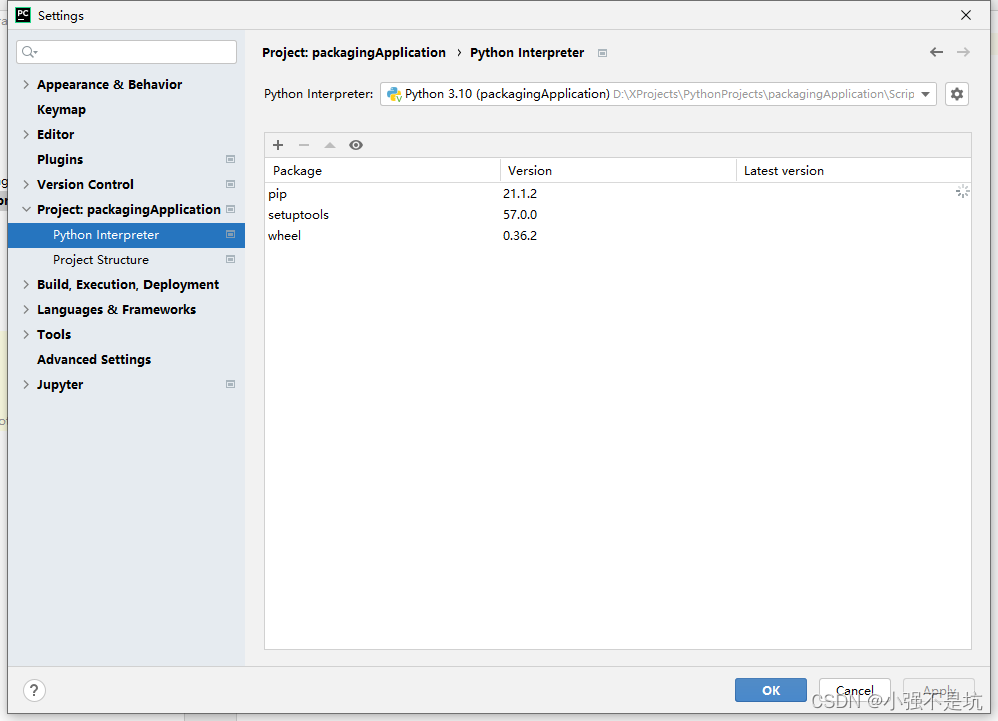Screen dimensions: 998x721
Task: Click the project-level icon next to Jupyter
Action: (230, 384)
